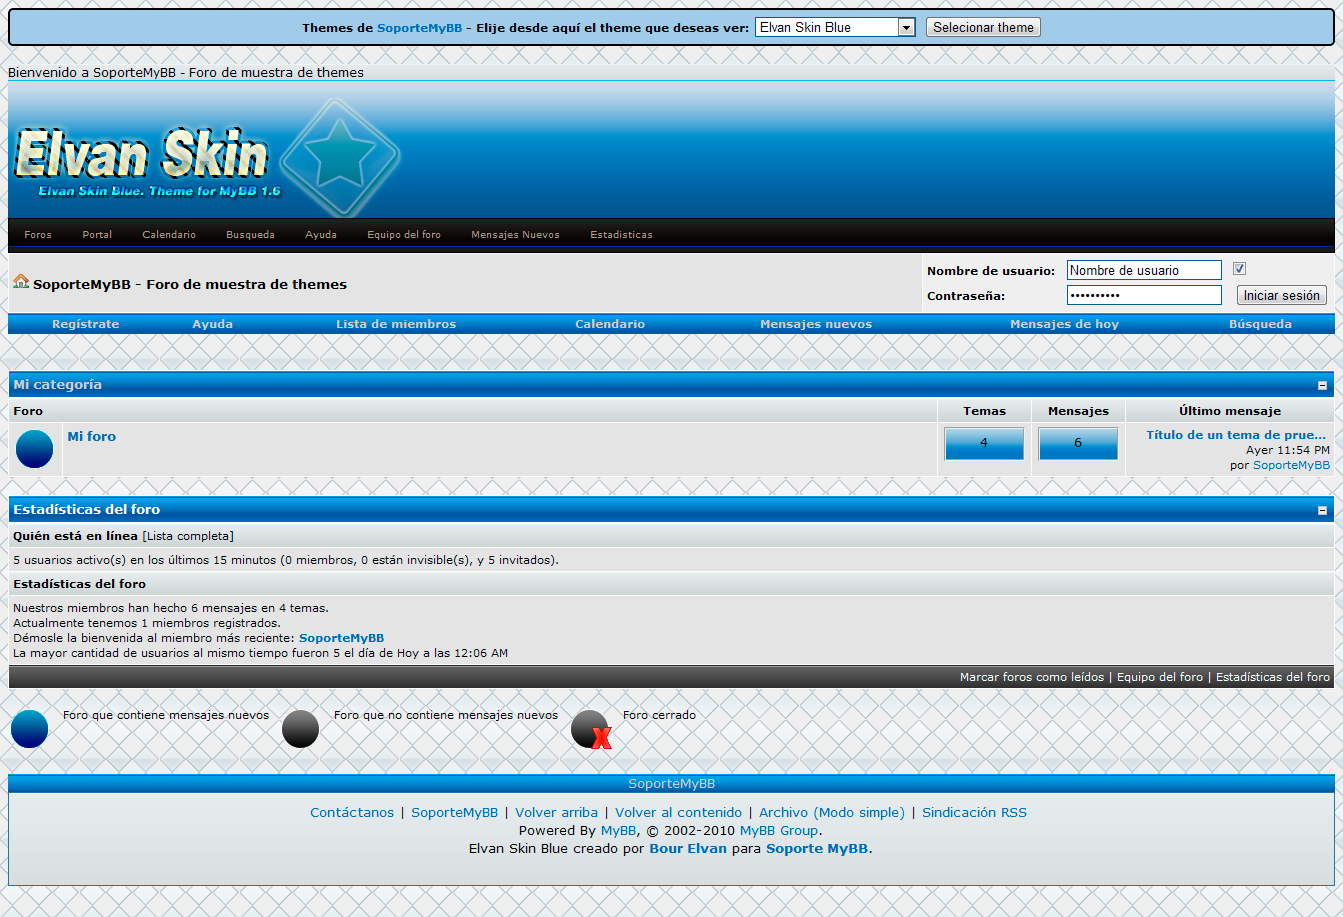Click Marcar foros como leídos

coord(1032,677)
